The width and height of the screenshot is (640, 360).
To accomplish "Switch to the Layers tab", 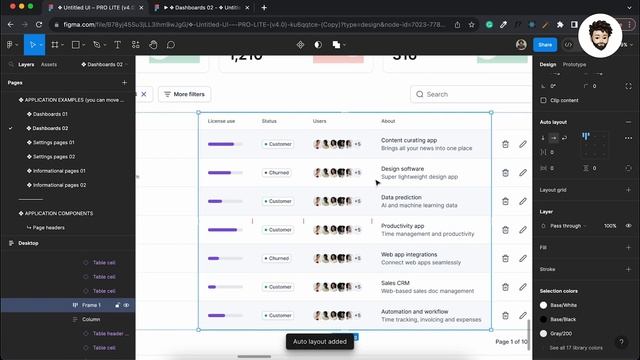I will coord(26,64).
